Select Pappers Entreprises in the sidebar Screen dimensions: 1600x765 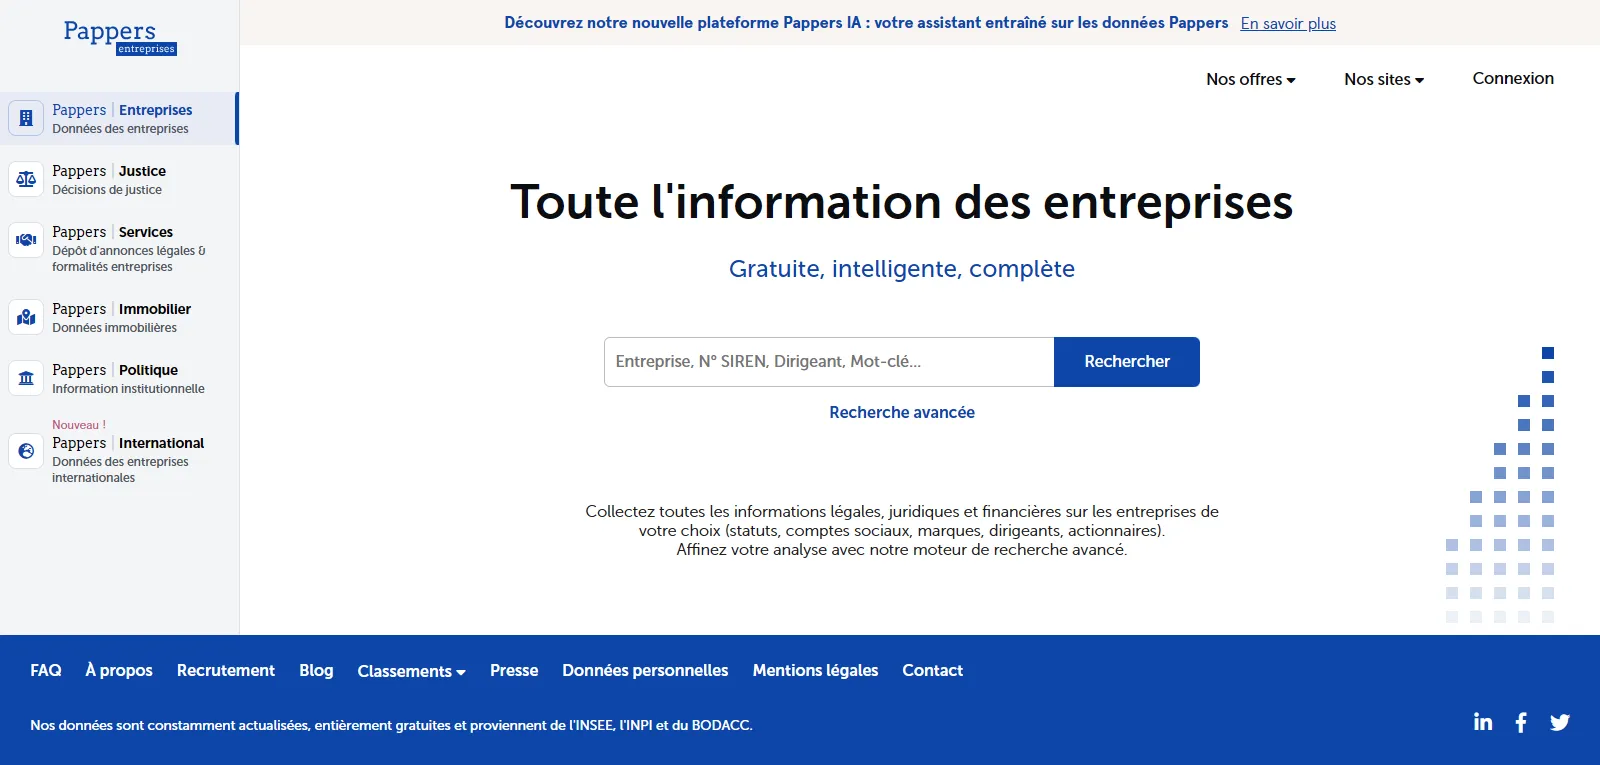coord(120,118)
